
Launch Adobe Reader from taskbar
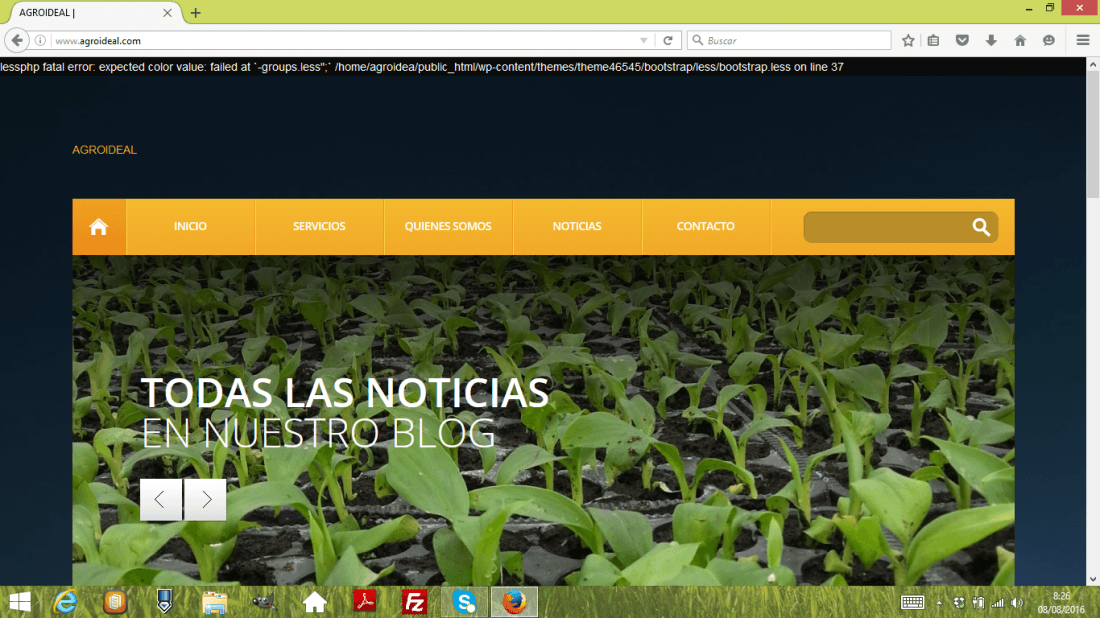click(x=365, y=602)
